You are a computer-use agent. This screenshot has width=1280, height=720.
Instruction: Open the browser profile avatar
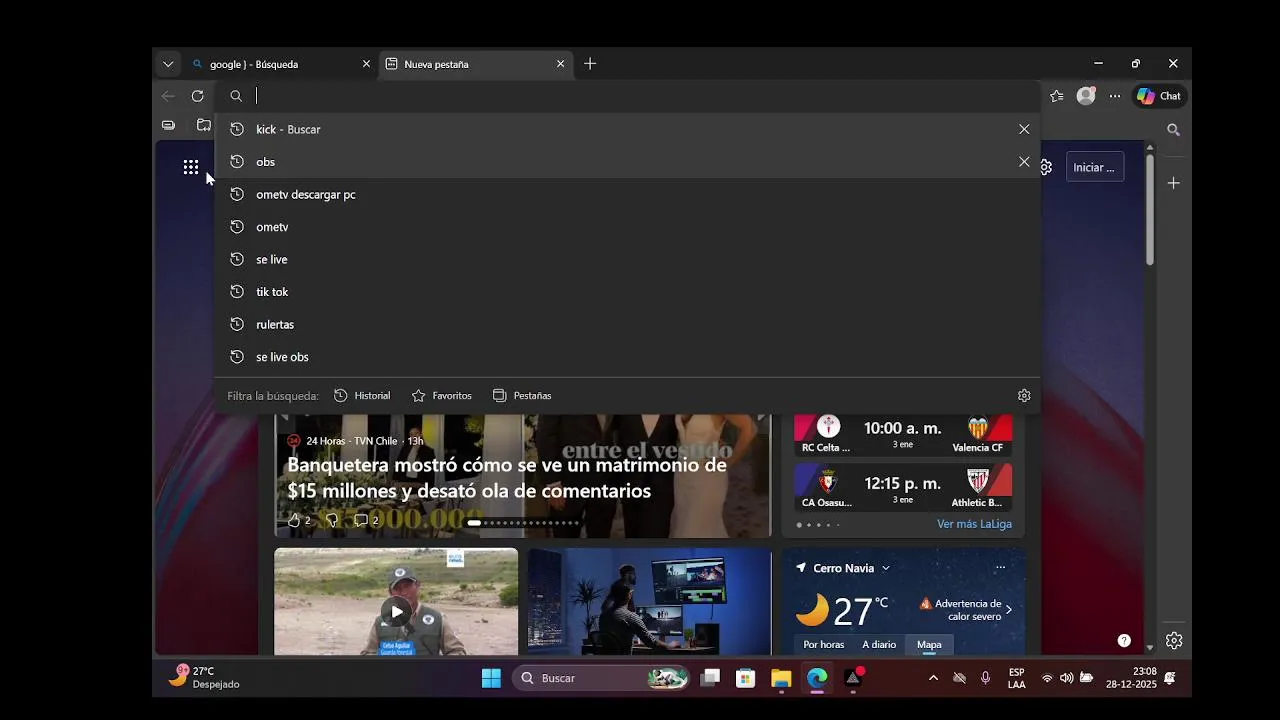click(x=1086, y=96)
